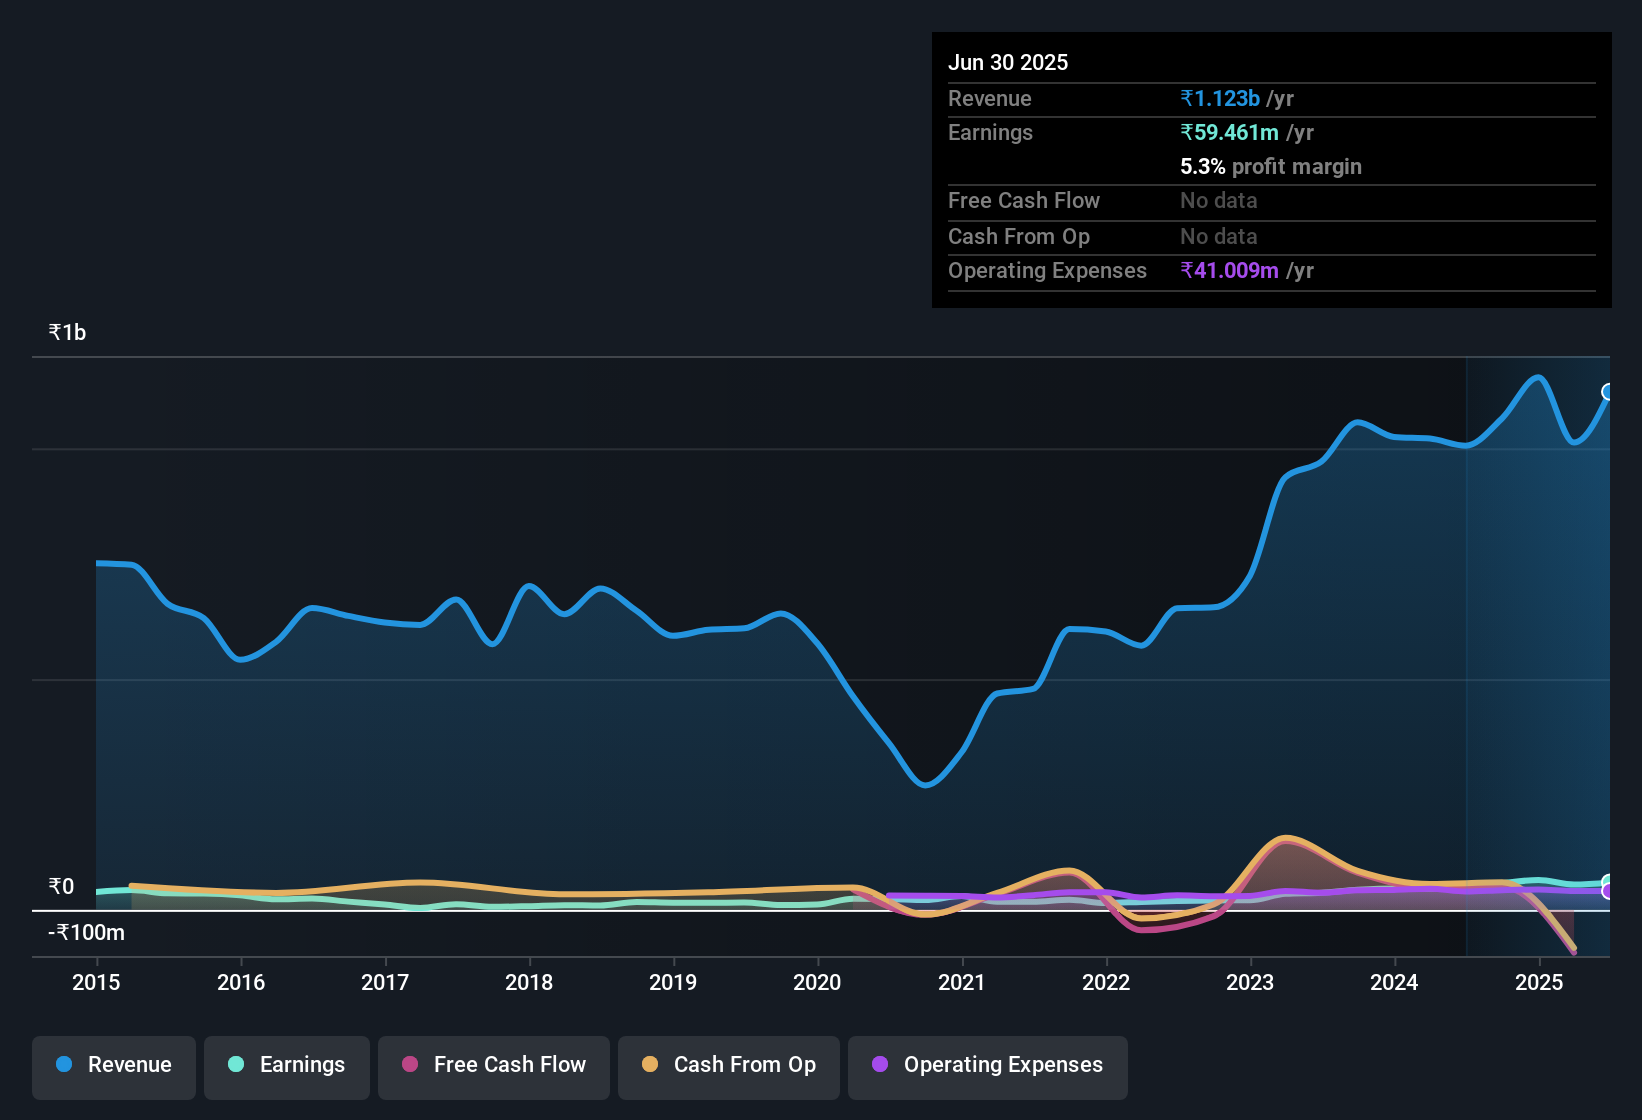
Task: Hide the Operating Expenses series
Action: [x=988, y=1067]
